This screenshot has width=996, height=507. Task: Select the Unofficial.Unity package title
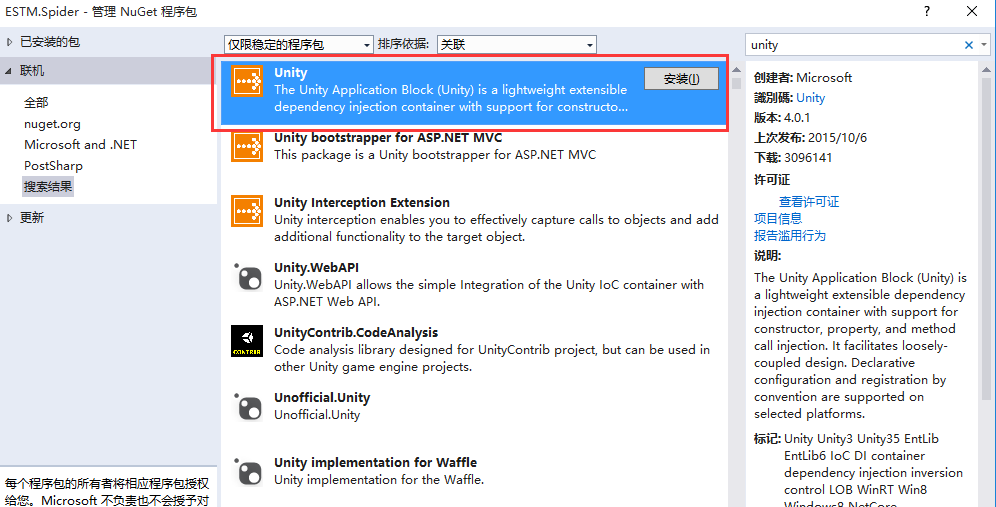(322, 398)
